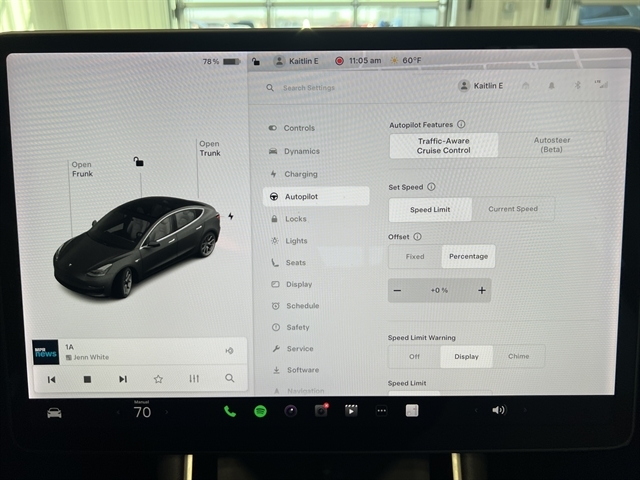This screenshot has width=640, height=480.
Task: Open the notifications bell icon
Action: point(551,85)
